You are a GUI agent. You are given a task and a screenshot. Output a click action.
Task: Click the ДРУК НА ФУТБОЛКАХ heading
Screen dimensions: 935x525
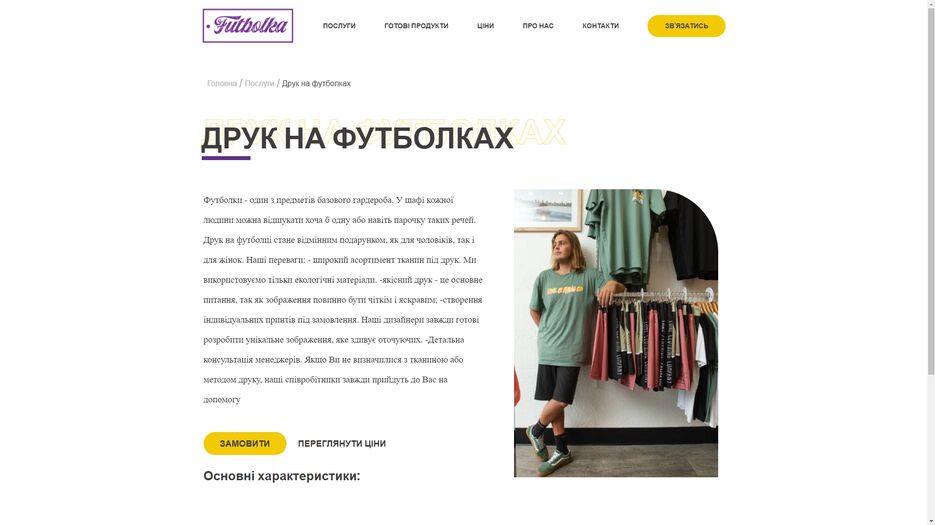pyautogui.click(x=357, y=138)
